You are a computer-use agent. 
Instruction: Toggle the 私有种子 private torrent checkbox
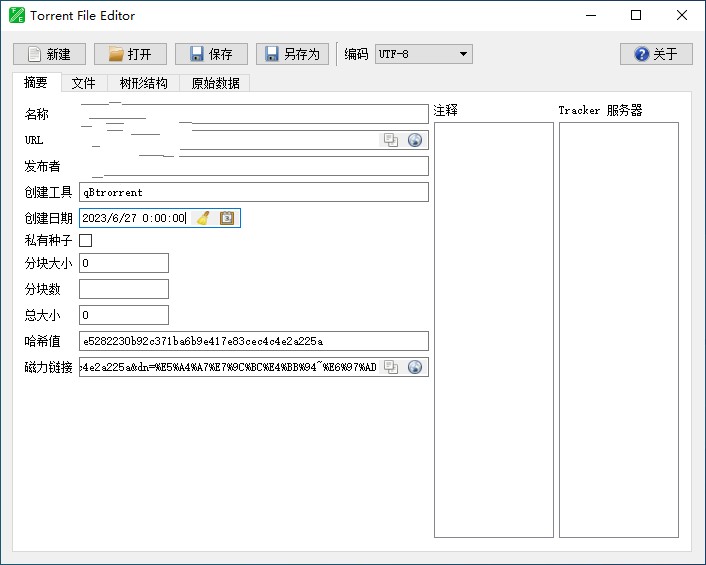coord(86,240)
